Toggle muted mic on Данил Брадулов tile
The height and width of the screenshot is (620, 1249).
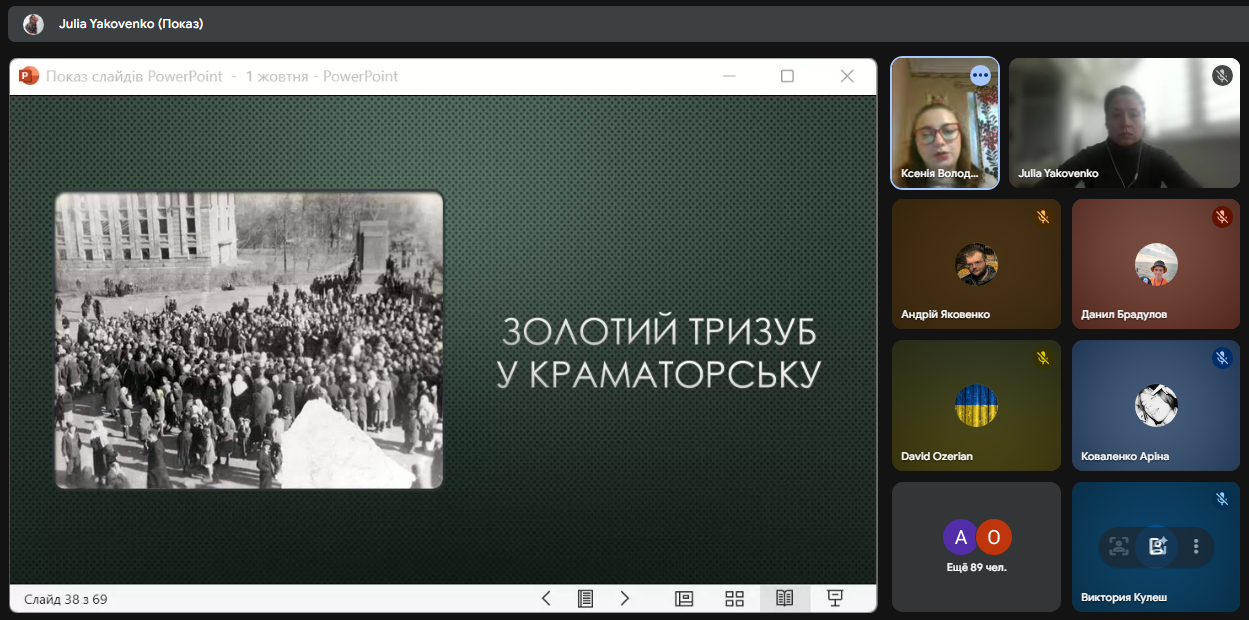click(1221, 217)
